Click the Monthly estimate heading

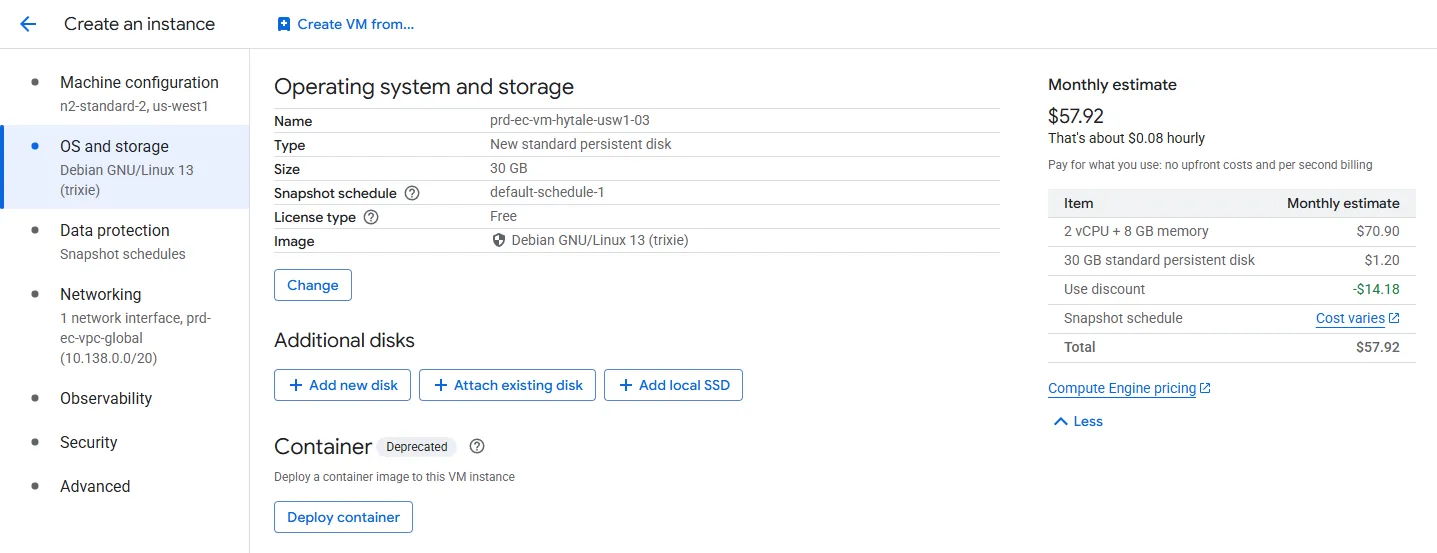click(1112, 85)
